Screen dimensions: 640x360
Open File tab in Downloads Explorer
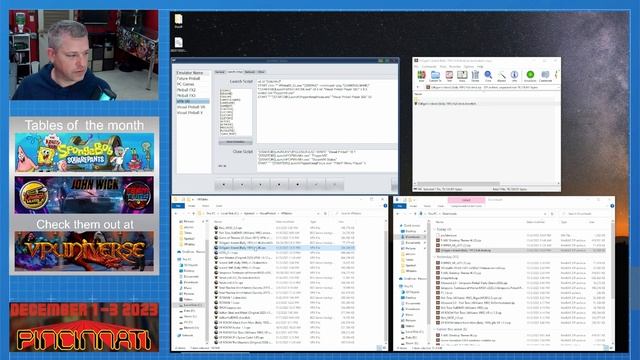click(400, 206)
